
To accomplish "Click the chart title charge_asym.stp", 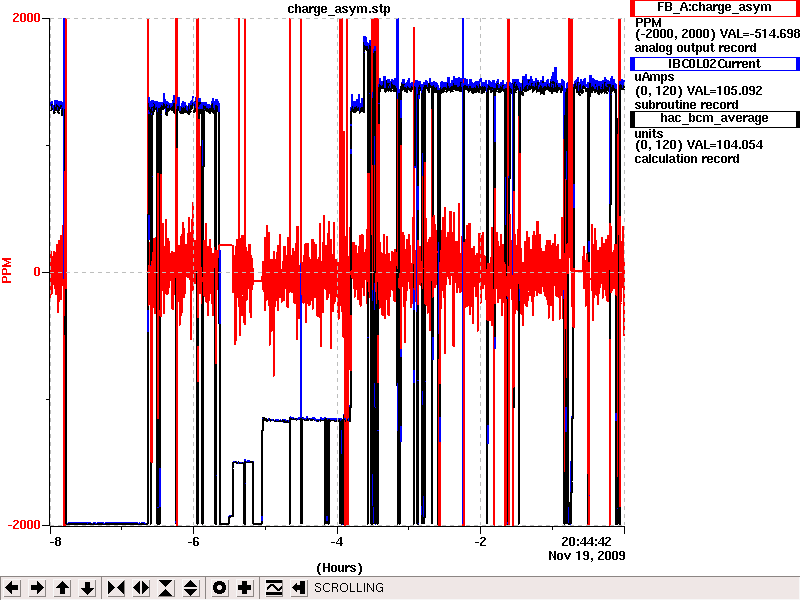I will click(339, 9).
